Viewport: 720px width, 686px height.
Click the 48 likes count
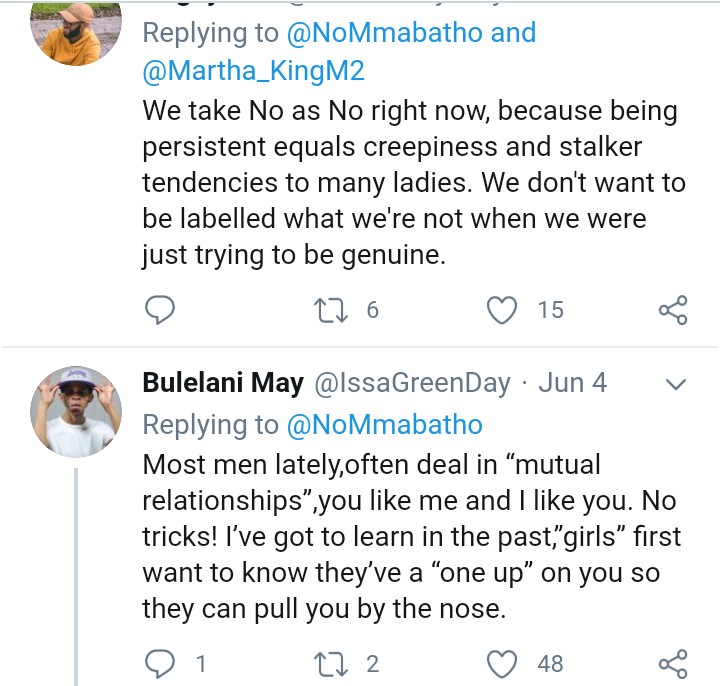[550, 662]
